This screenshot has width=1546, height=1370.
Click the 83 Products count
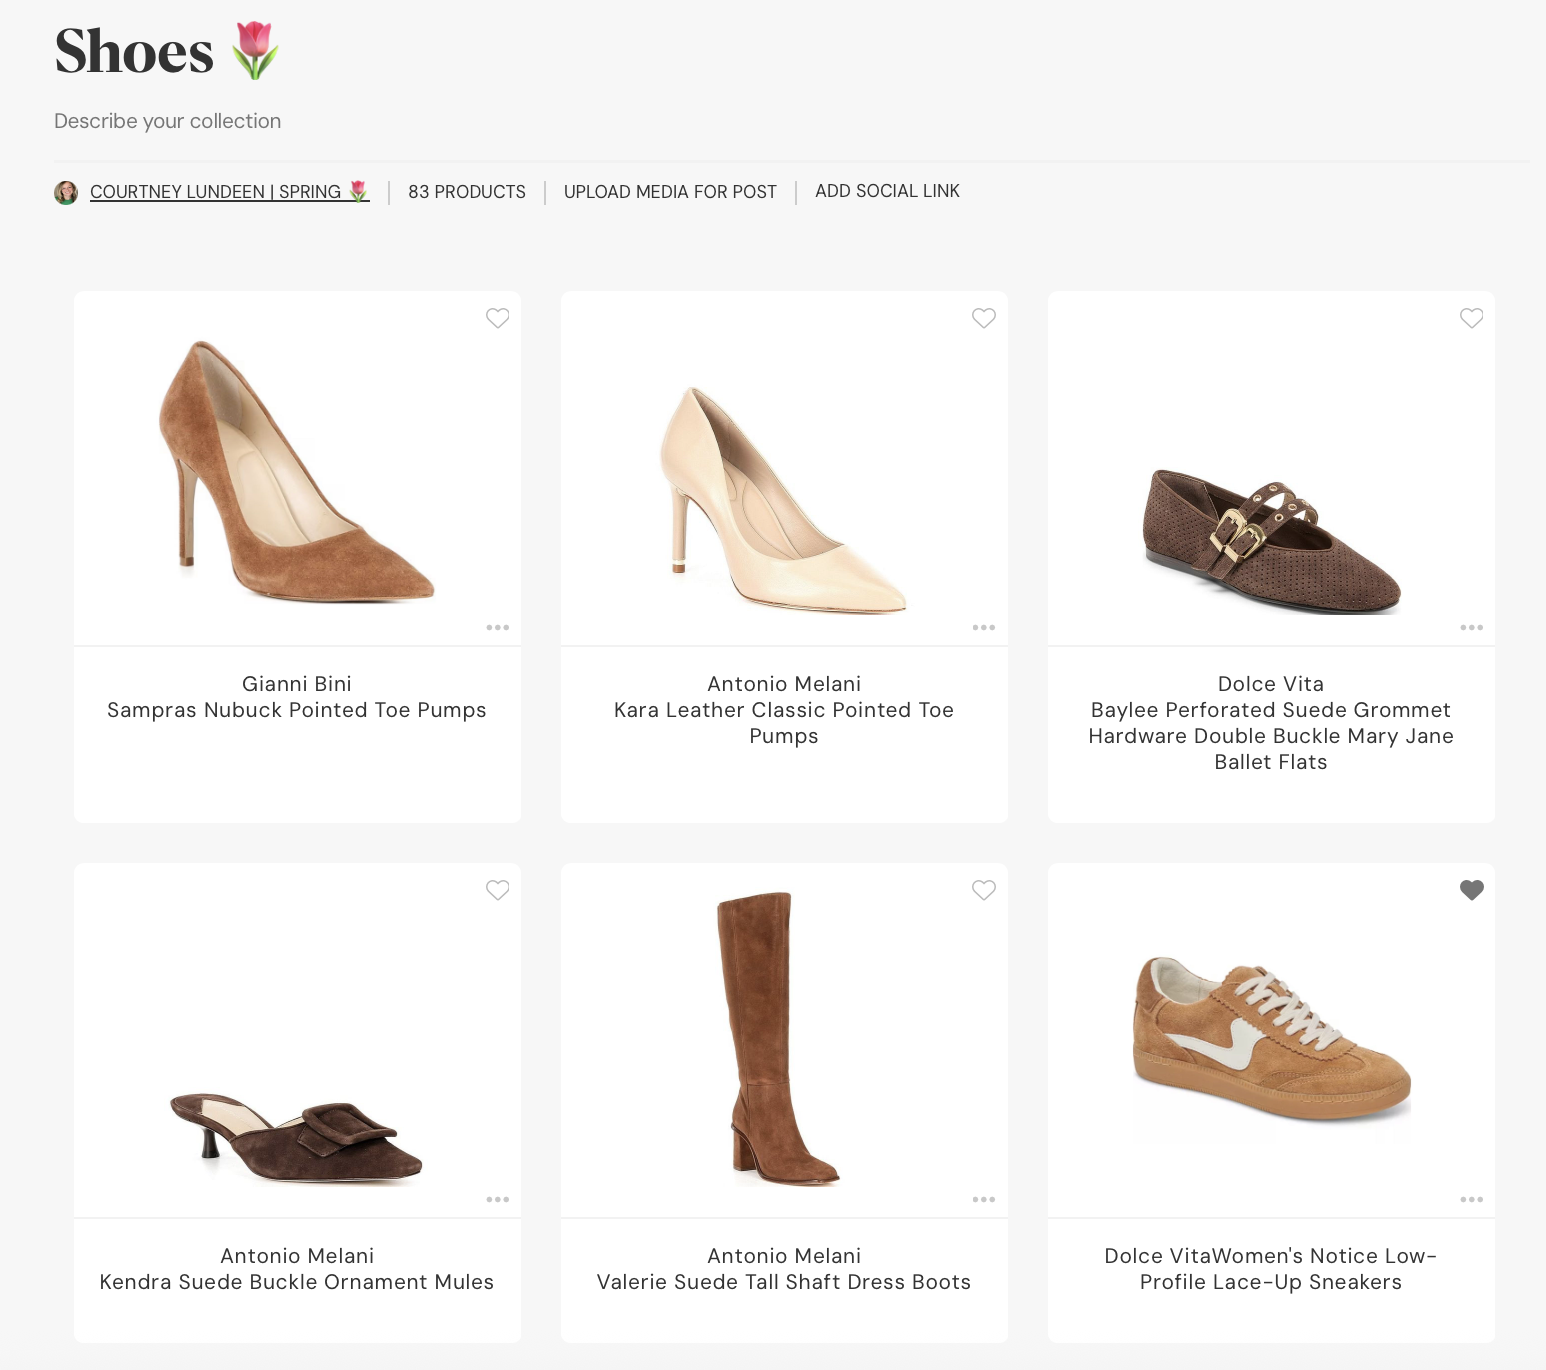(467, 192)
